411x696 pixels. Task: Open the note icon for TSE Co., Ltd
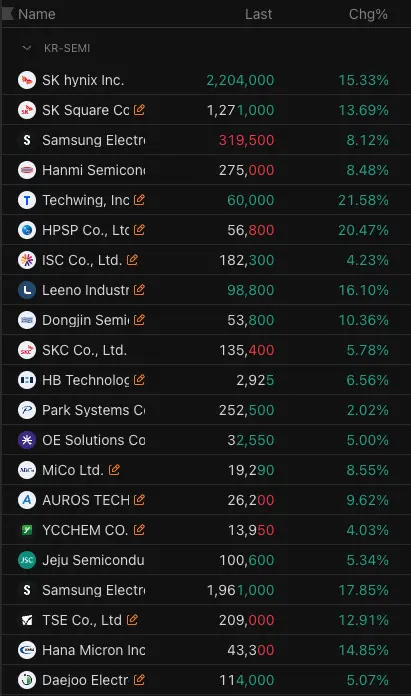[x=132, y=619]
